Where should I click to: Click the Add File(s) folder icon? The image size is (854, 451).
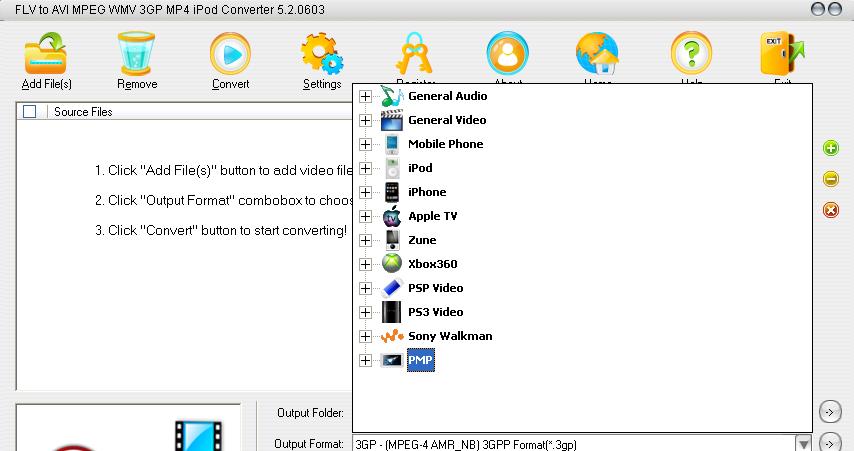tap(46, 53)
